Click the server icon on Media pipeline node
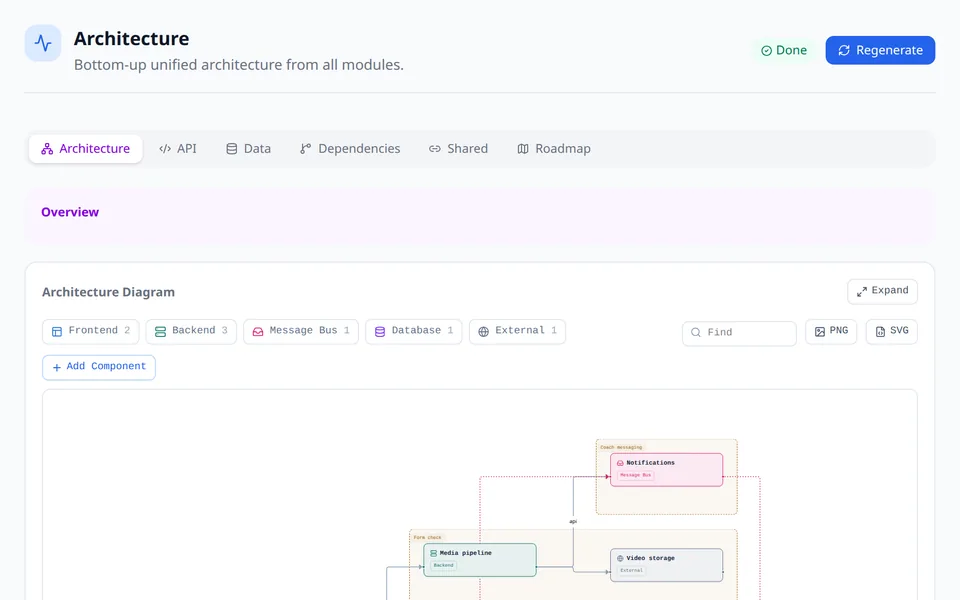 click(x=433, y=553)
